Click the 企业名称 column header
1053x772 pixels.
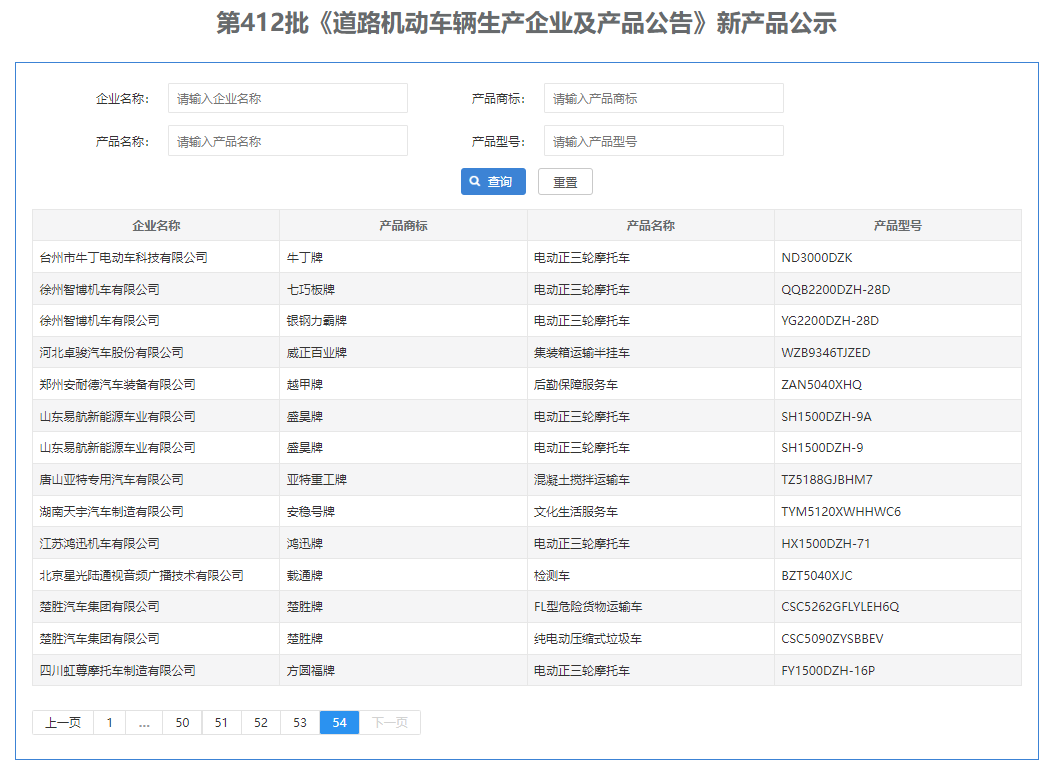click(x=156, y=226)
